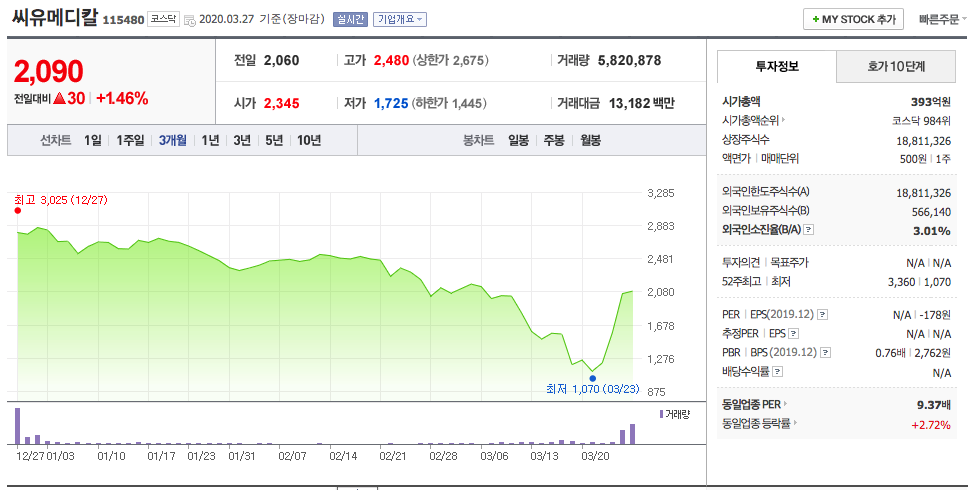Open help icon beside PBR BPS(2019.12)

click(825, 353)
